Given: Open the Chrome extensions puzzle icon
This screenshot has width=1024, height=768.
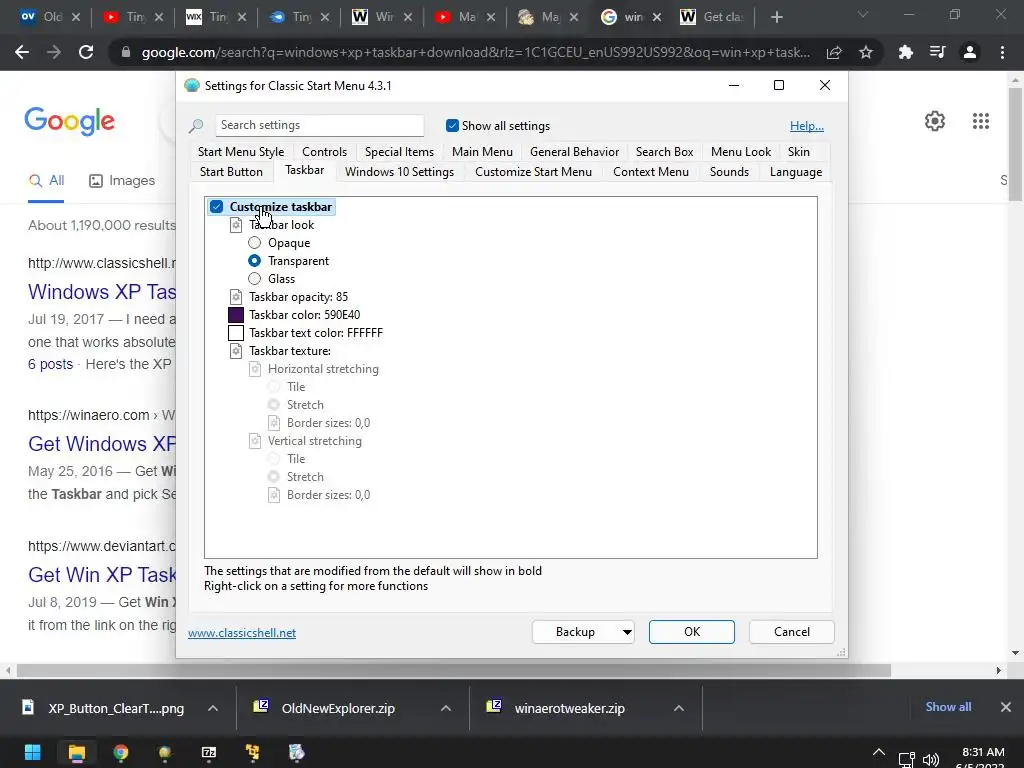Looking at the screenshot, I should click(905, 52).
